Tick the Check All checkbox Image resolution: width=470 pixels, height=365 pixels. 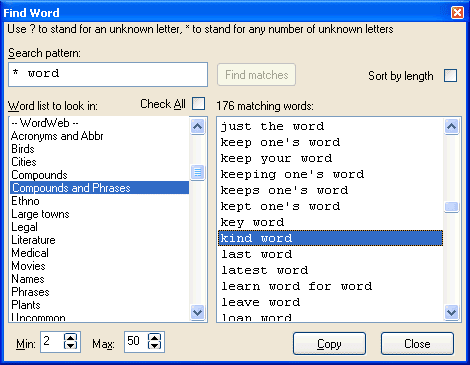pyautogui.click(x=199, y=103)
